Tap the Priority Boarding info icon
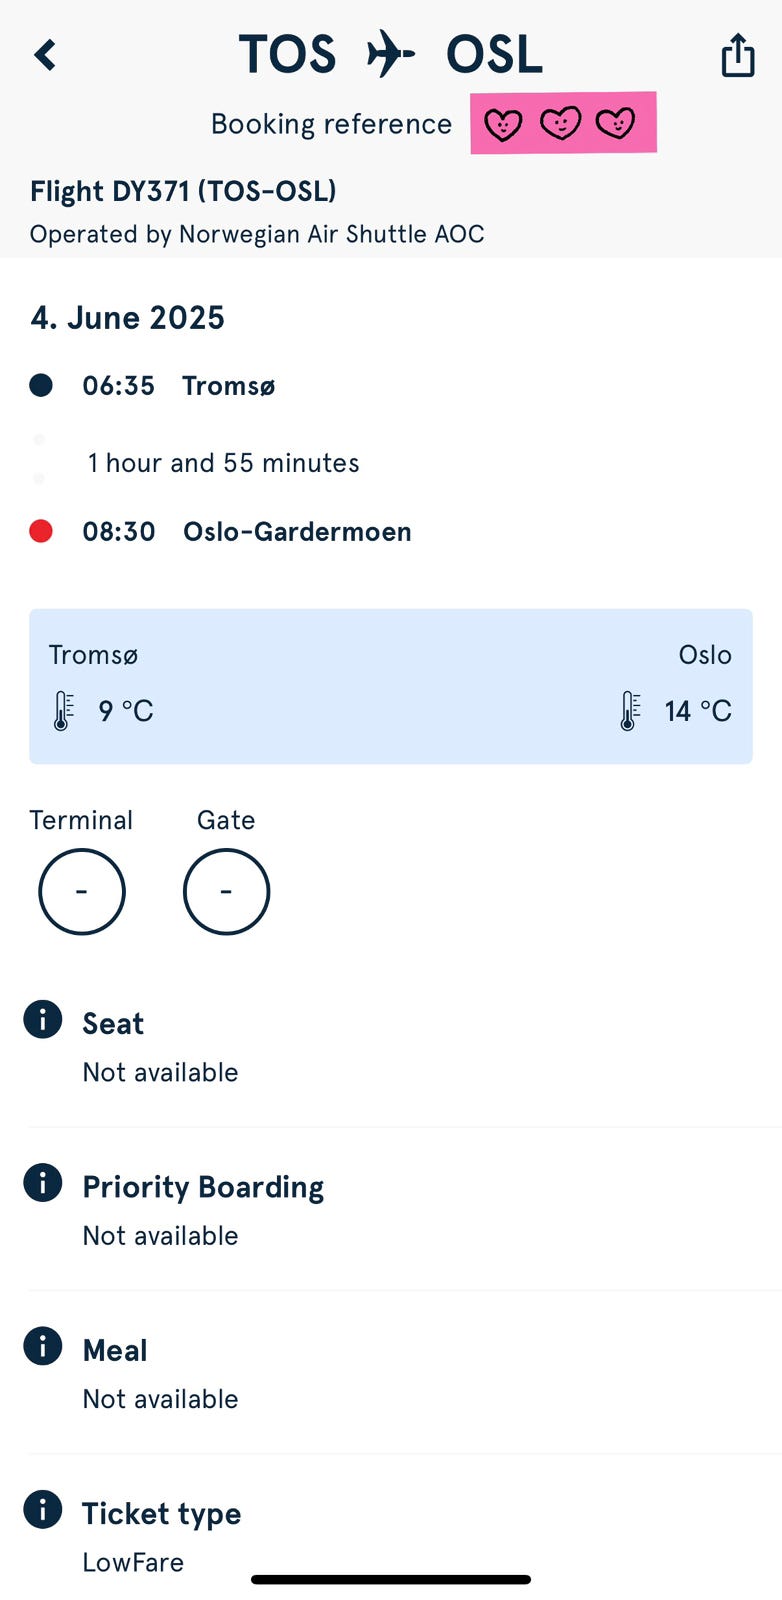The height and width of the screenshot is (1600, 782). 43,1183
